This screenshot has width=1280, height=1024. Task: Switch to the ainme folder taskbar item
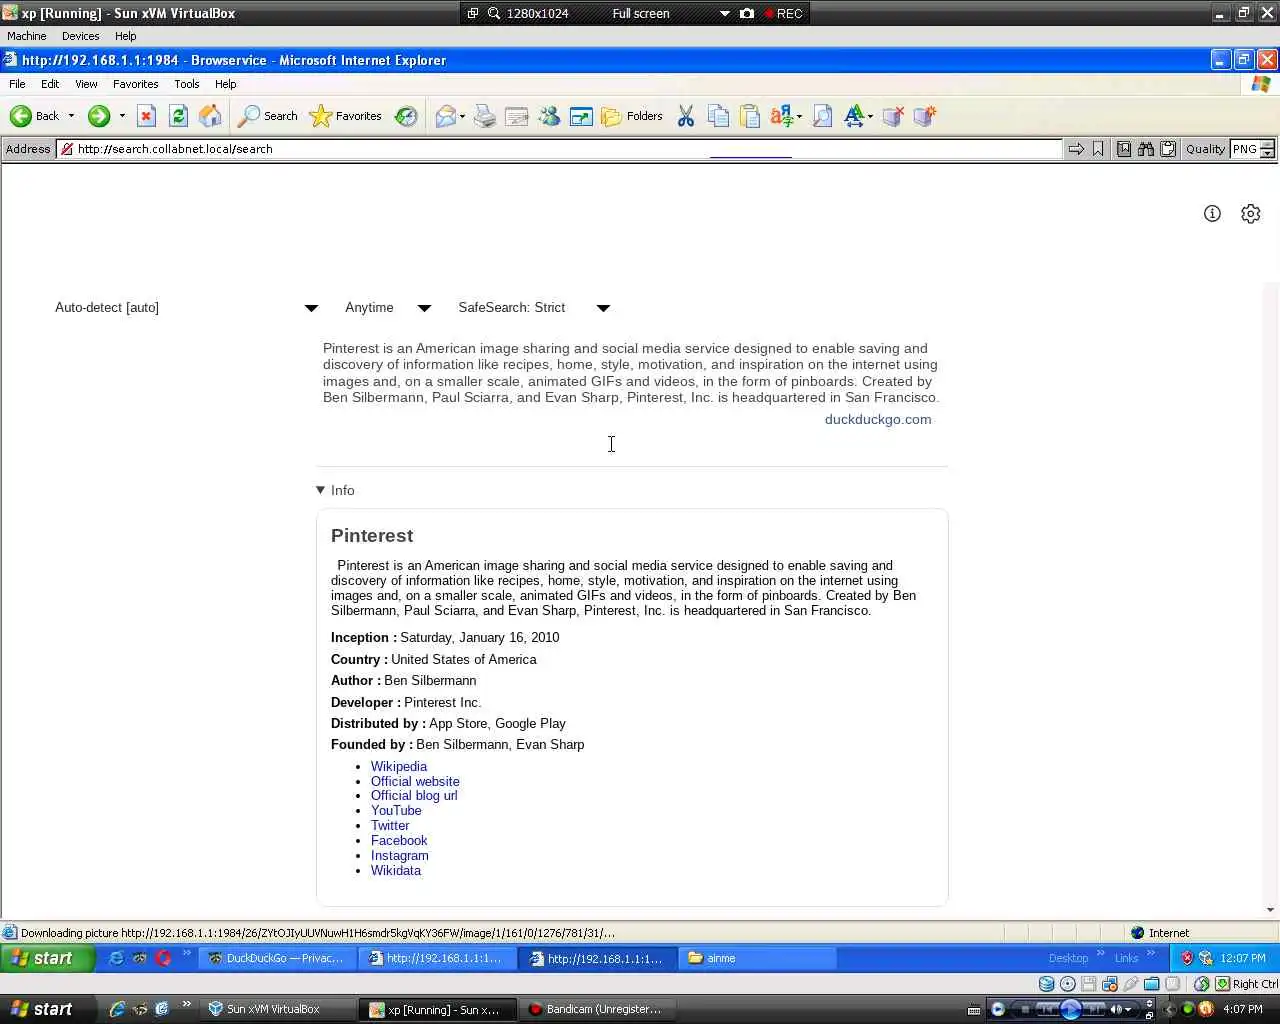point(758,958)
